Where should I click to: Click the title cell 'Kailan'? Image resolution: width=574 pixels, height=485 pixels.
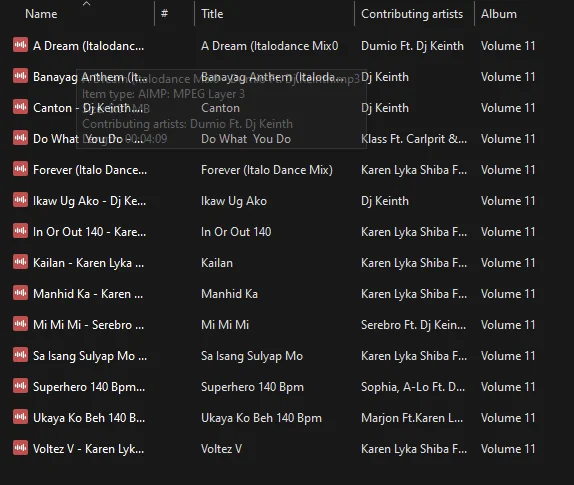click(217, 263)
